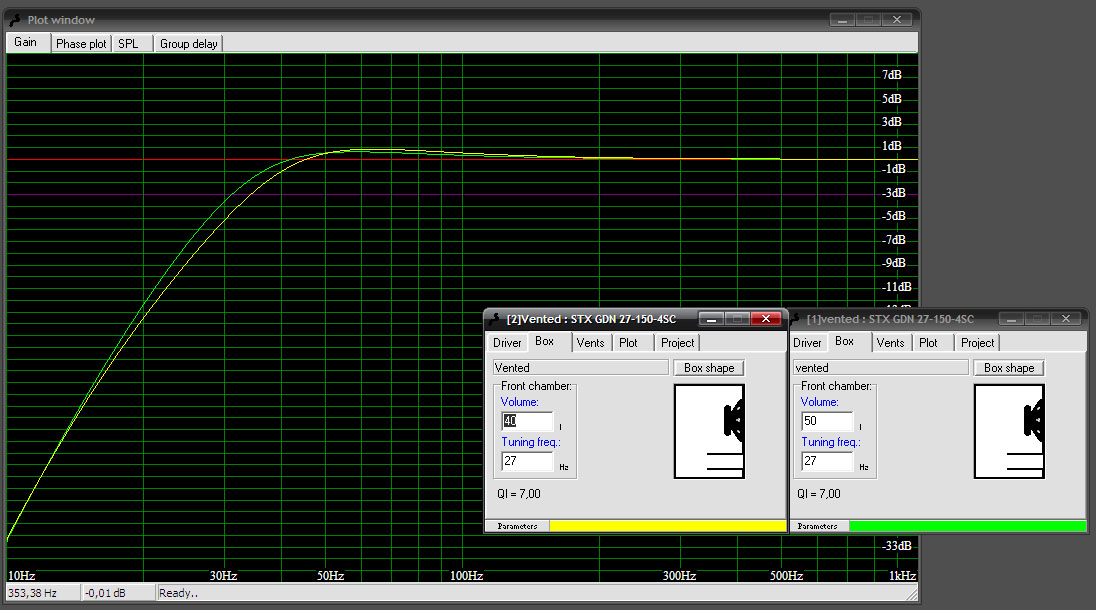Screen dimensions: 1096x610
Task: Select the Group delay tab
Action: pos(188,44)
